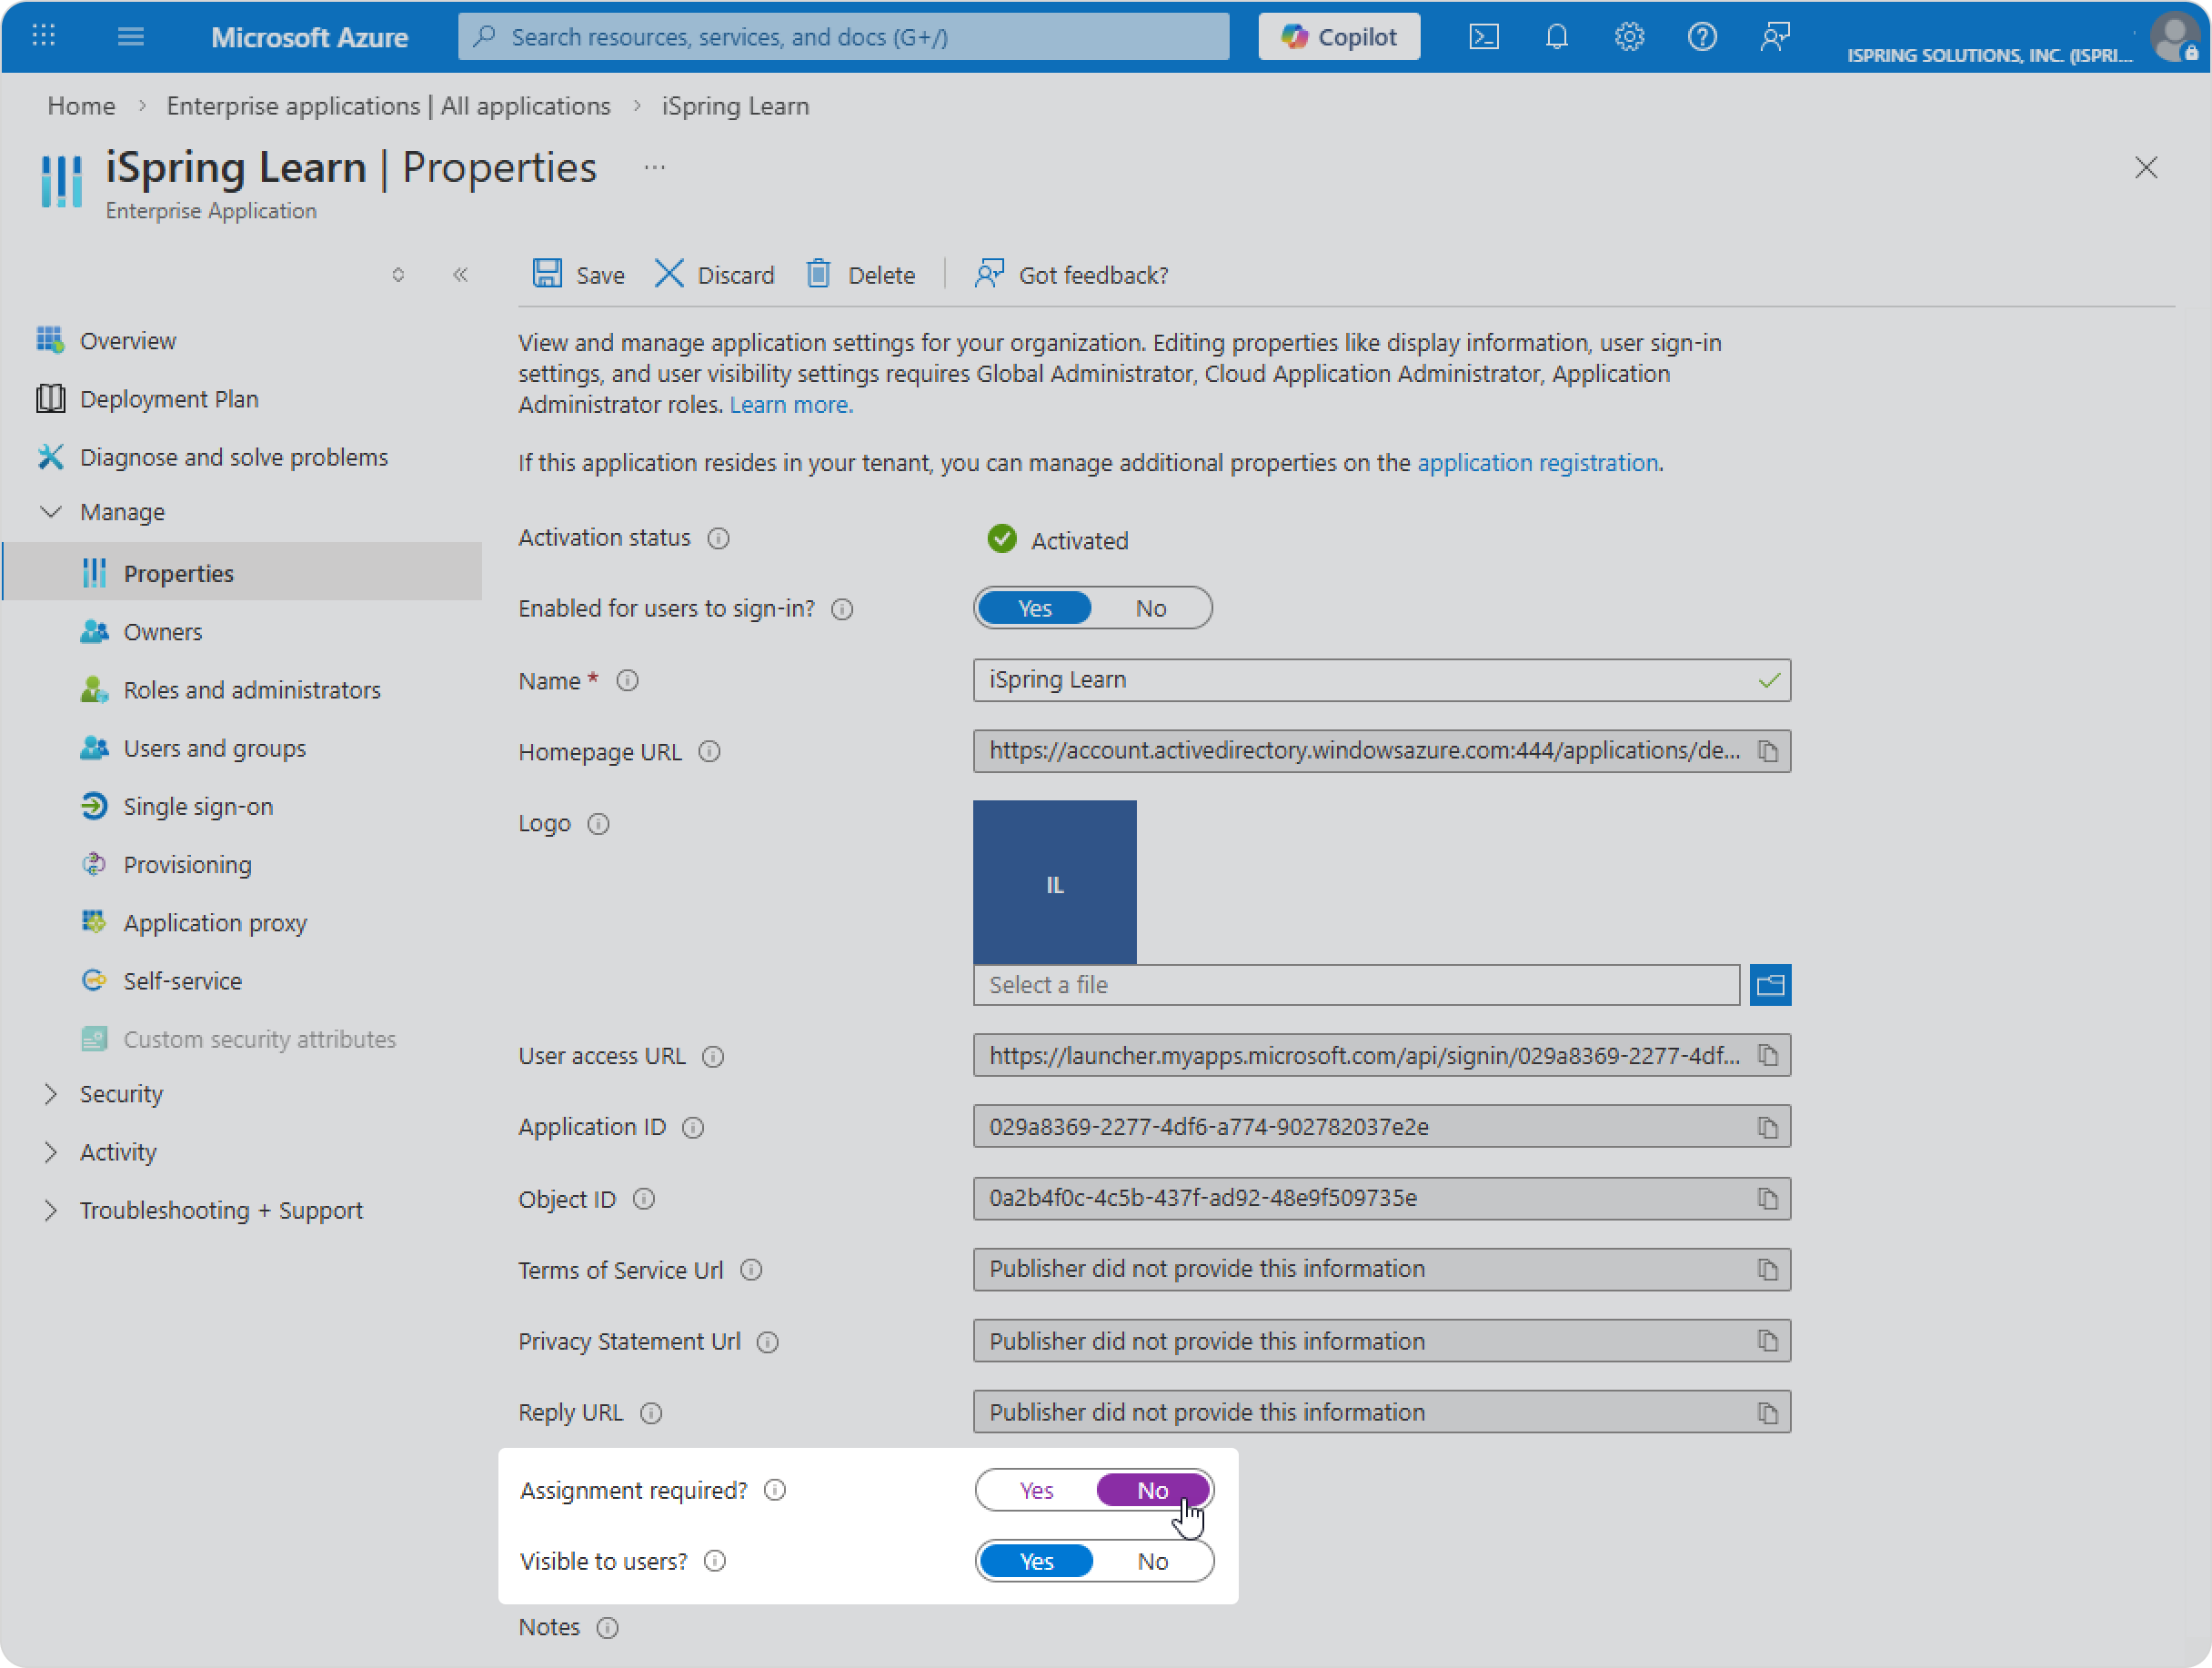Set Assignment required to Yes
The image size is (2212, 1668).
pyautogui.click(x=1036, y=1490)
